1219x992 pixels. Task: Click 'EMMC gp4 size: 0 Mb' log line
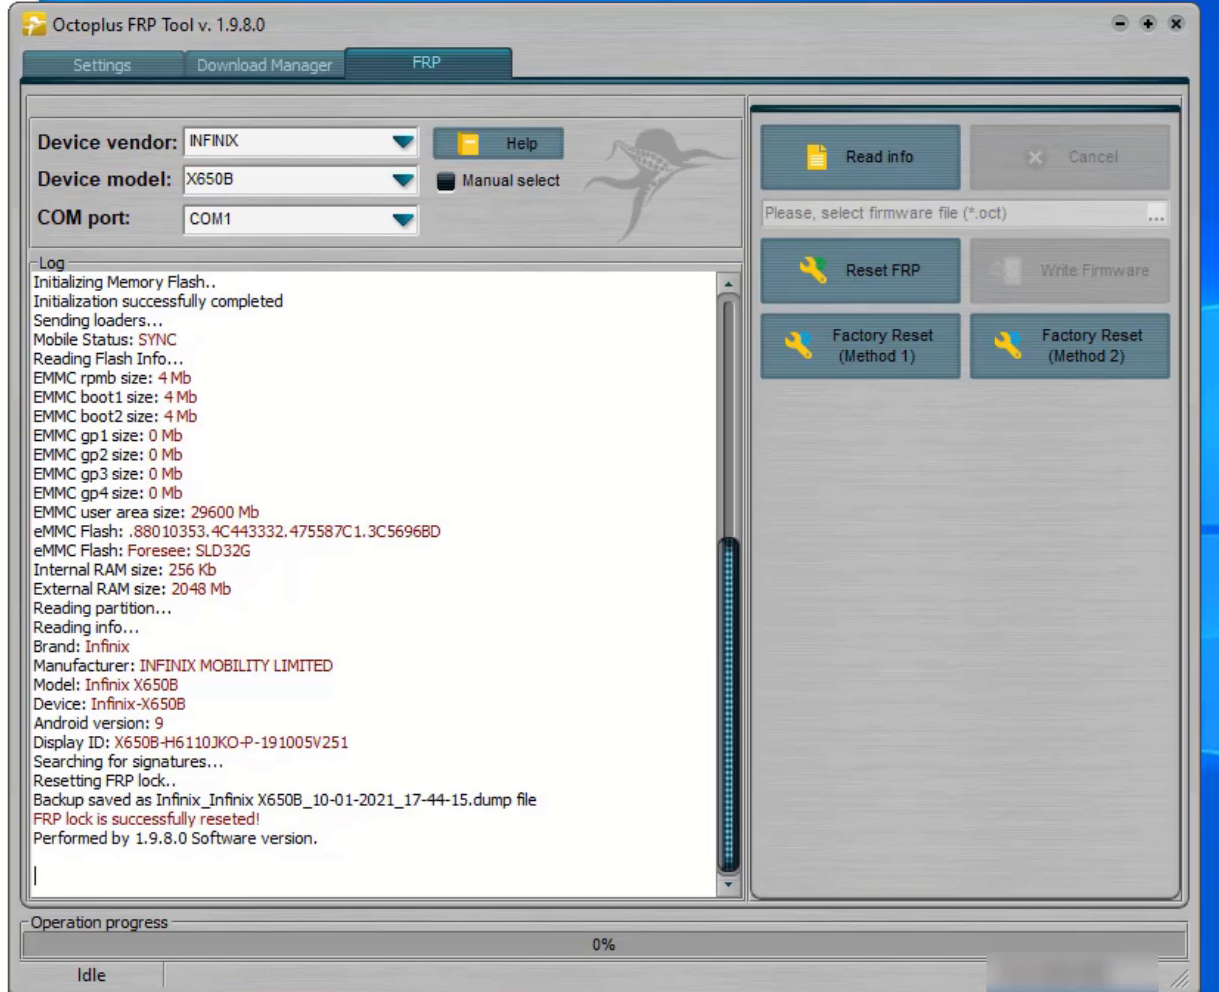108,493
